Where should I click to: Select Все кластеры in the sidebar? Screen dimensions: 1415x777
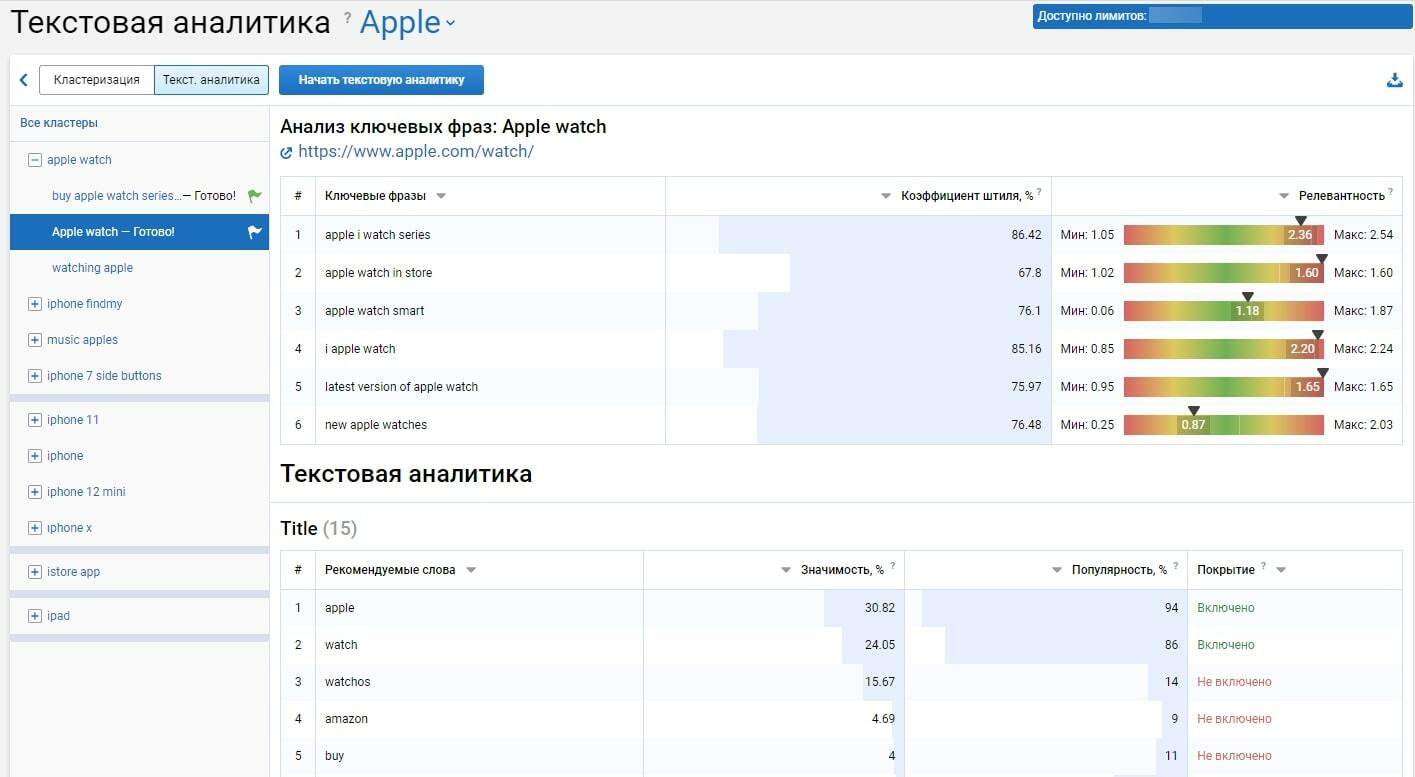(x=59, y=123)
